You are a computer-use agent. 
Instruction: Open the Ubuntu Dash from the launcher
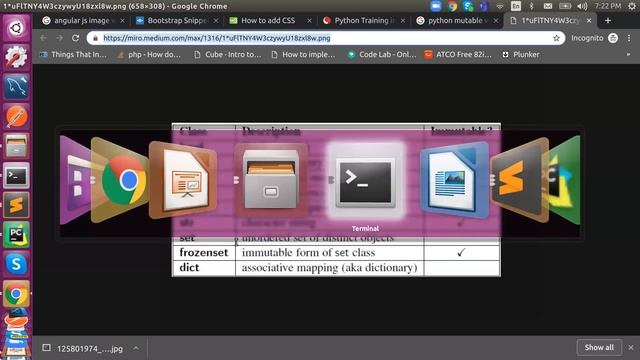pyautogui.click(x=16, y=28)
